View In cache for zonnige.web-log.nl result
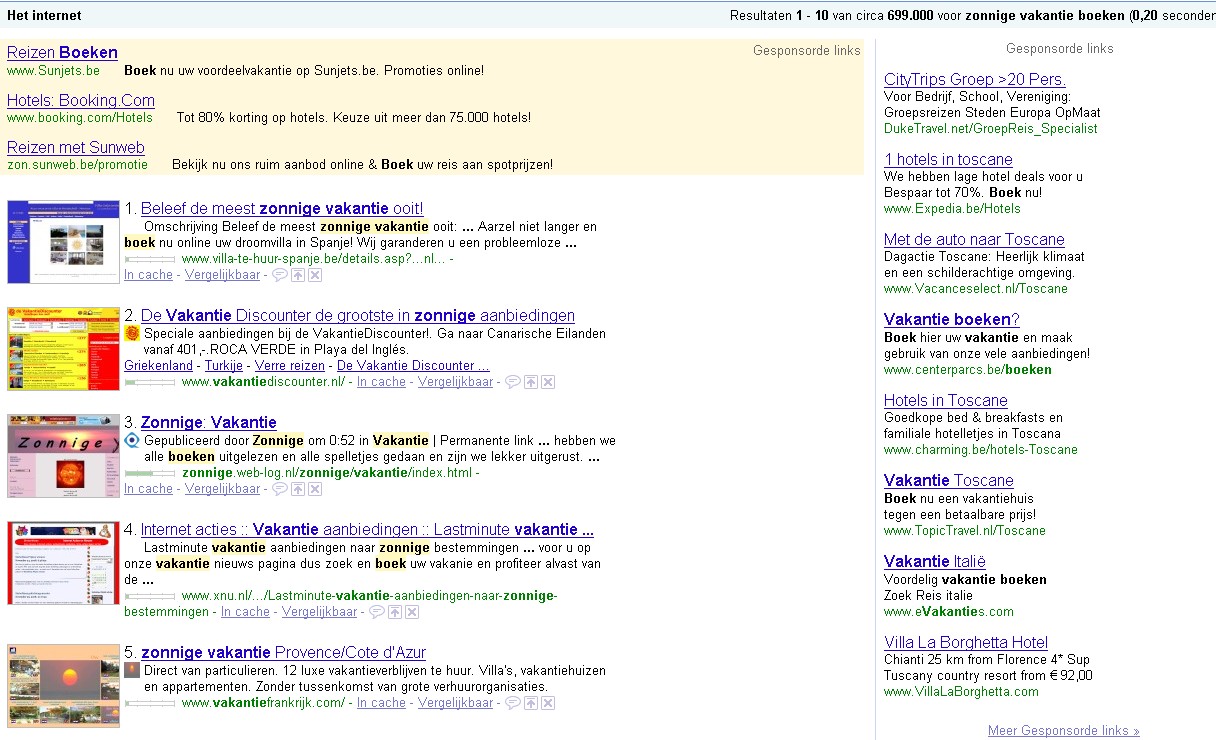Image resolution: width=1216 pixels, height=740 pixels. (x=148, y=489)
